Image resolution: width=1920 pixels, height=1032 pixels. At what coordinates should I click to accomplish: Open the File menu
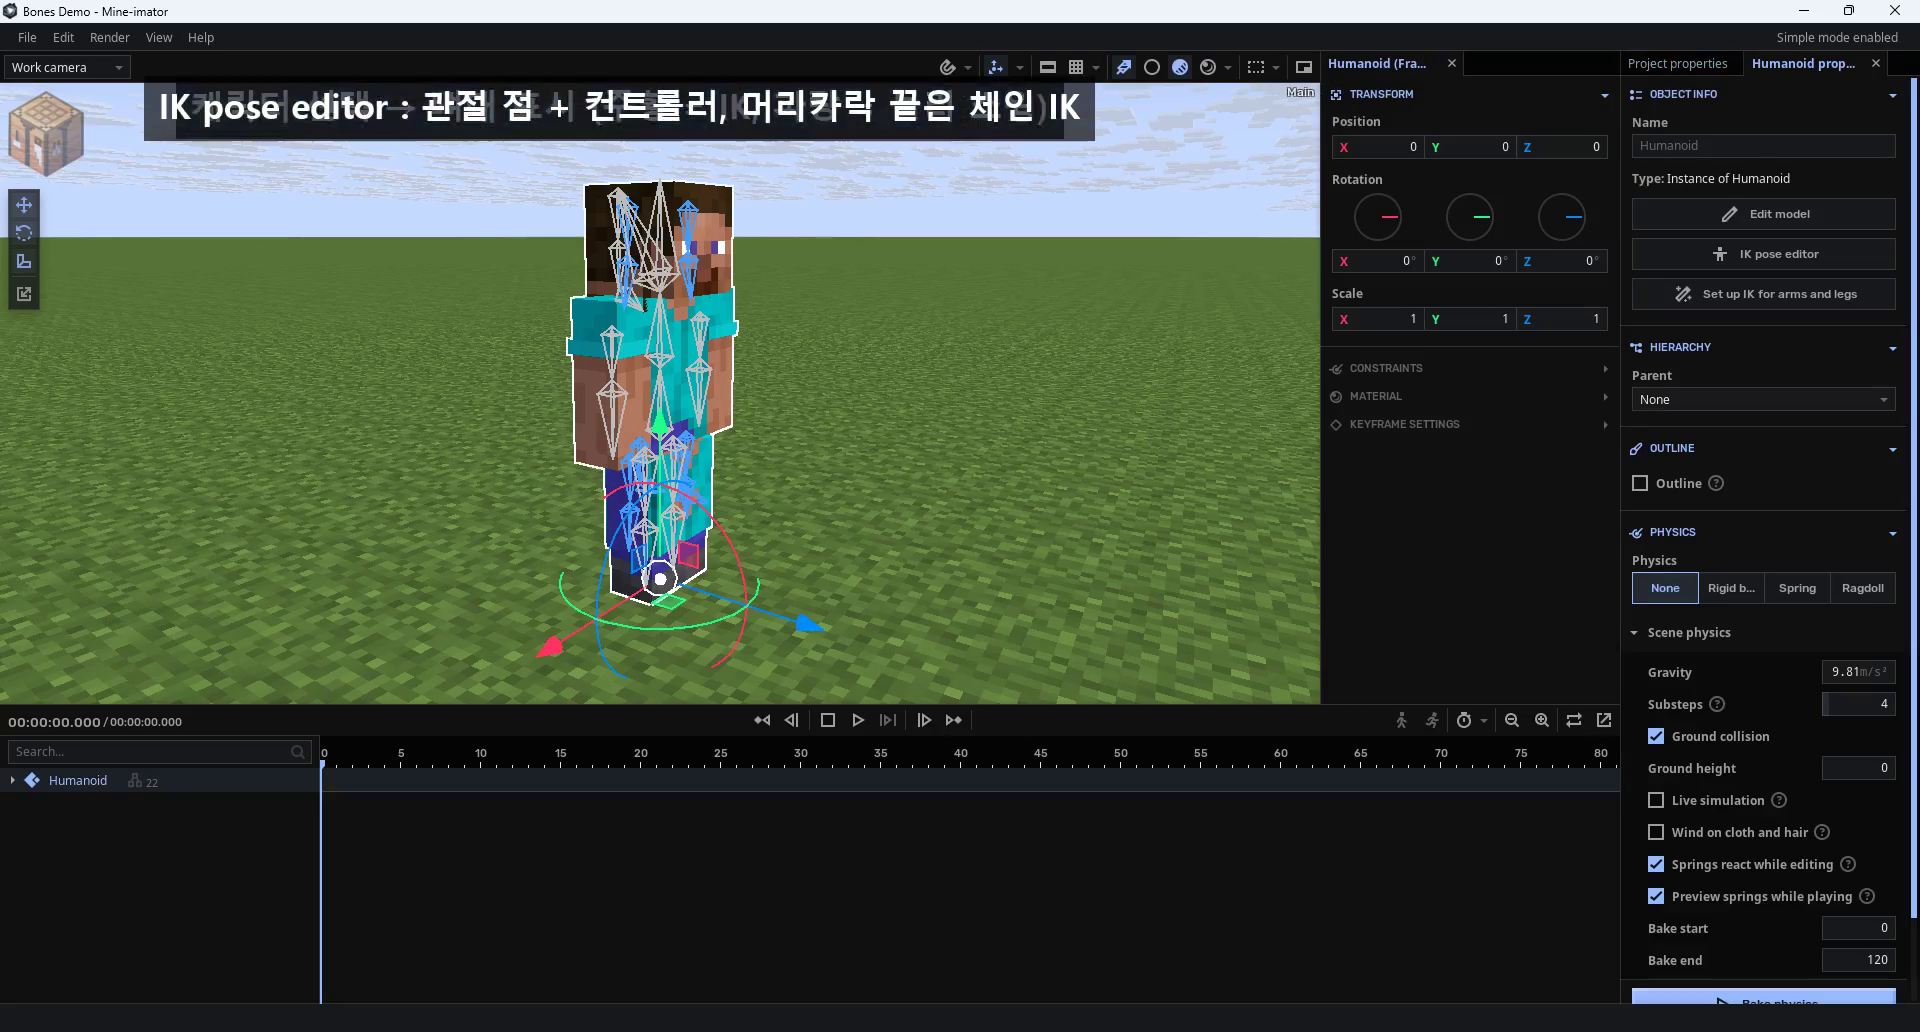27,37
